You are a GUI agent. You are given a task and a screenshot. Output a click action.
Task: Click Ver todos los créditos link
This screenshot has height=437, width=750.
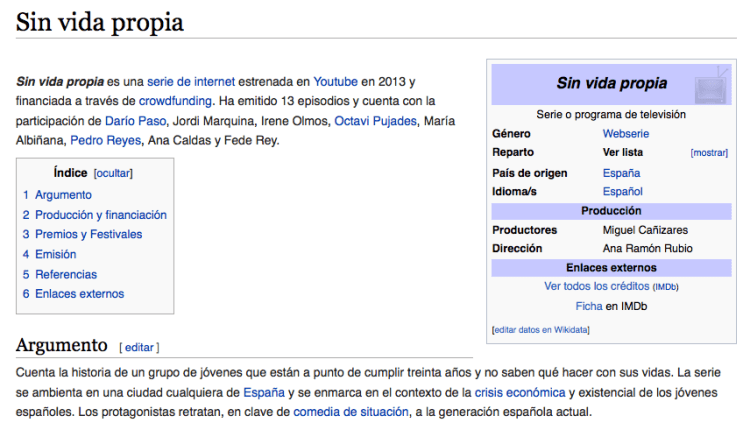click(597, 286)
